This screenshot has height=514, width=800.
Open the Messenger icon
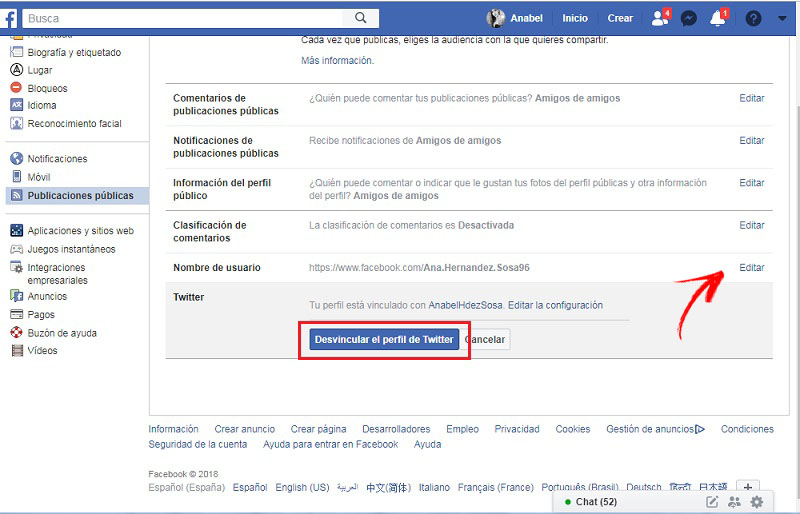point(688,19)
